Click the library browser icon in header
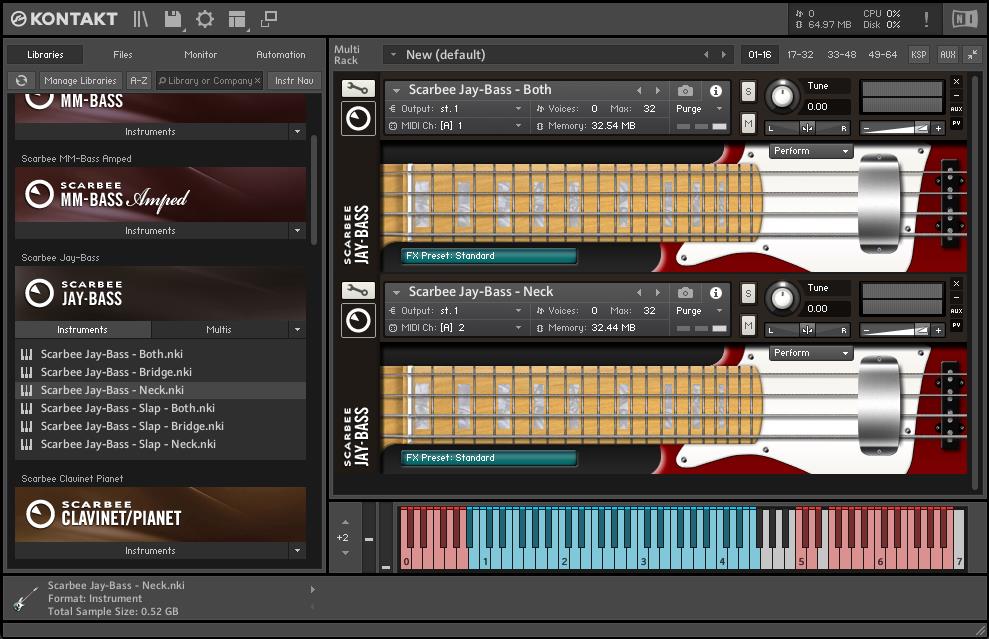Viewport: 989px width, 639px height. (x=141, y=19)
